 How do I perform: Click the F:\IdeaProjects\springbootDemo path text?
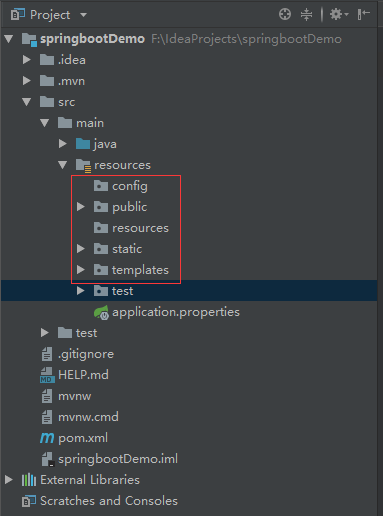click(x=247, y=39)
